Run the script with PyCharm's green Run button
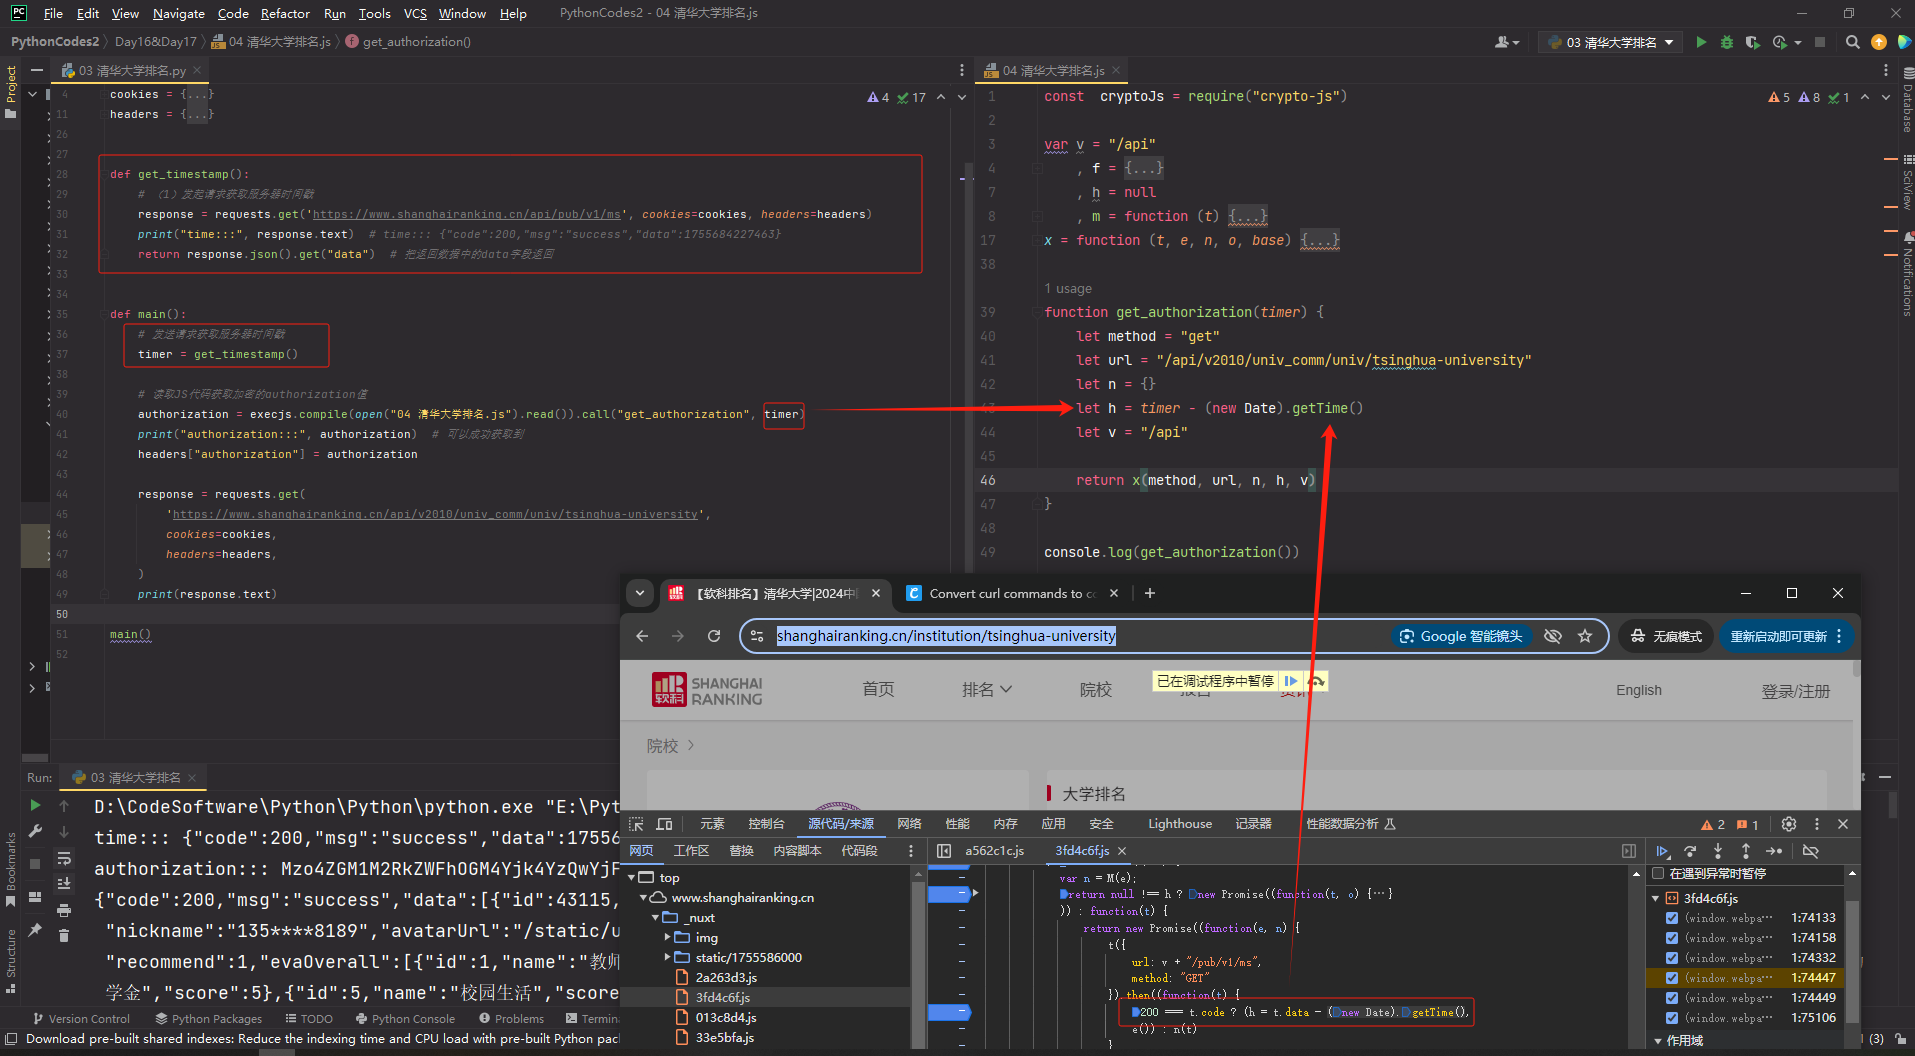 pos(1701,42)
